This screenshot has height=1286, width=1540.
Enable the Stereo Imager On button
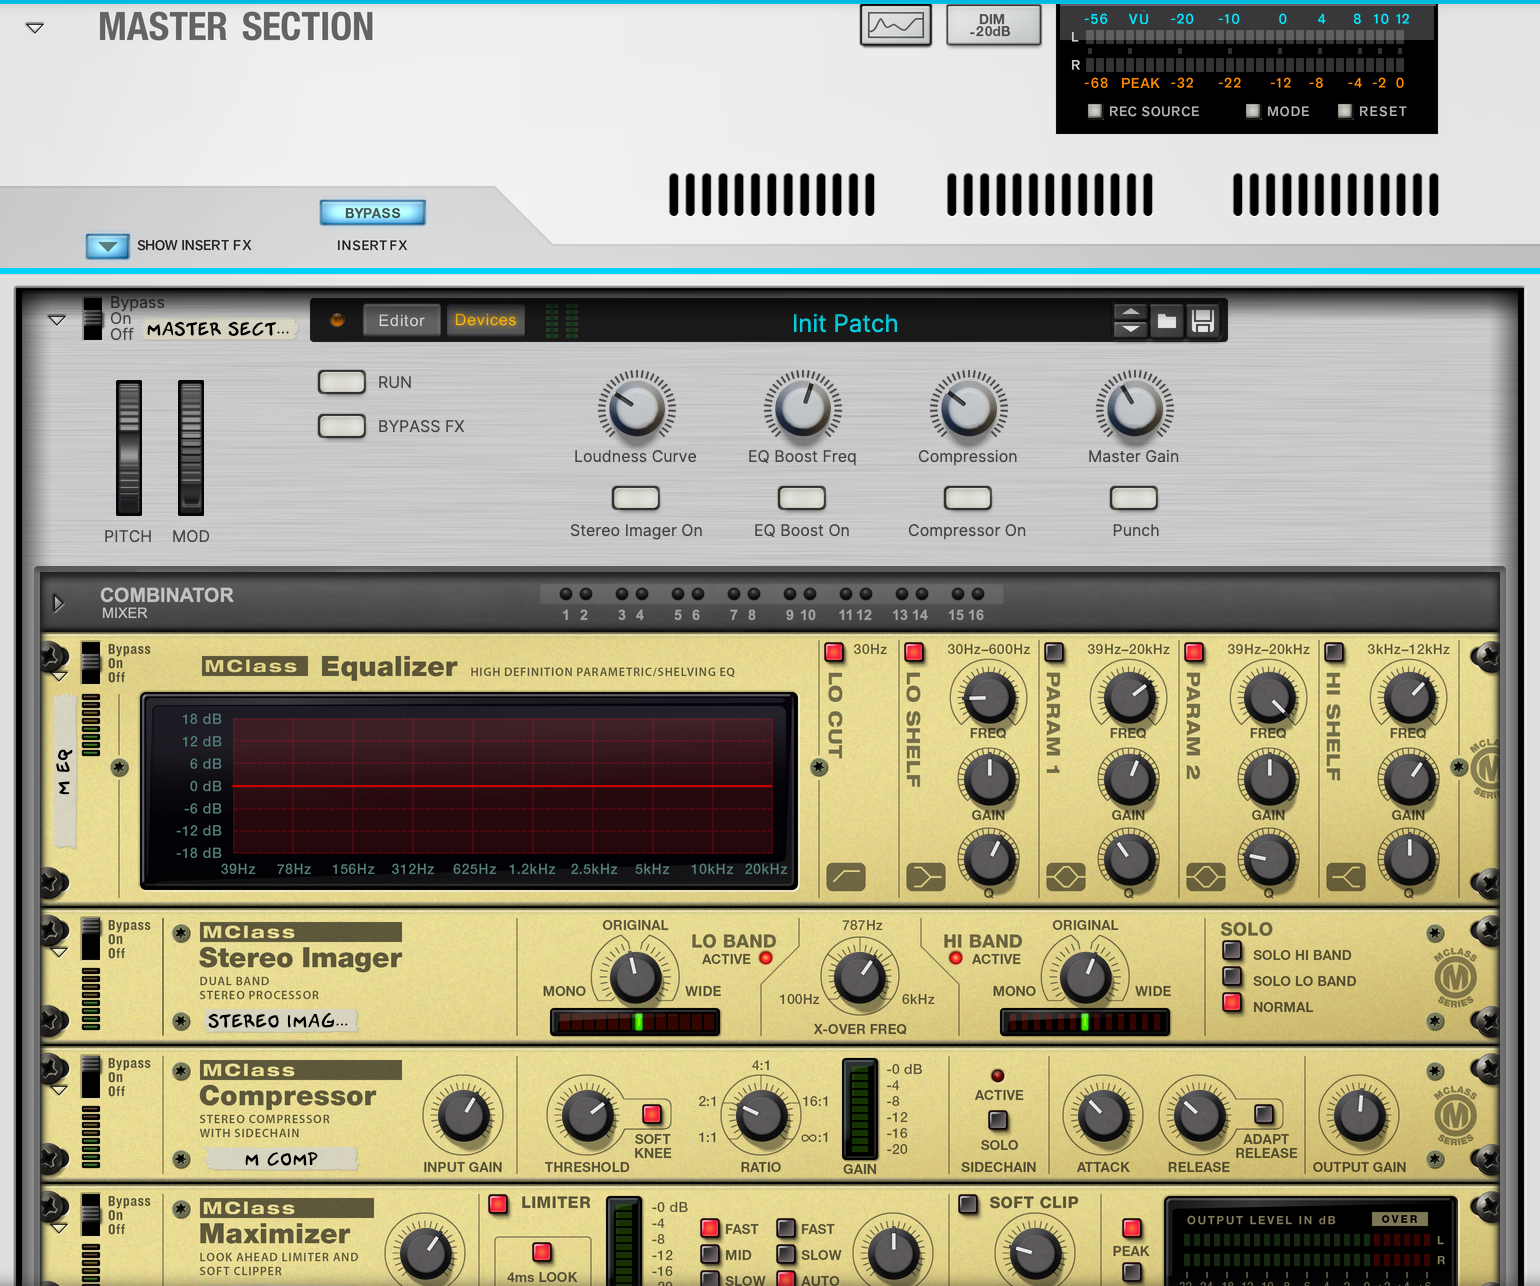point(636,497)
